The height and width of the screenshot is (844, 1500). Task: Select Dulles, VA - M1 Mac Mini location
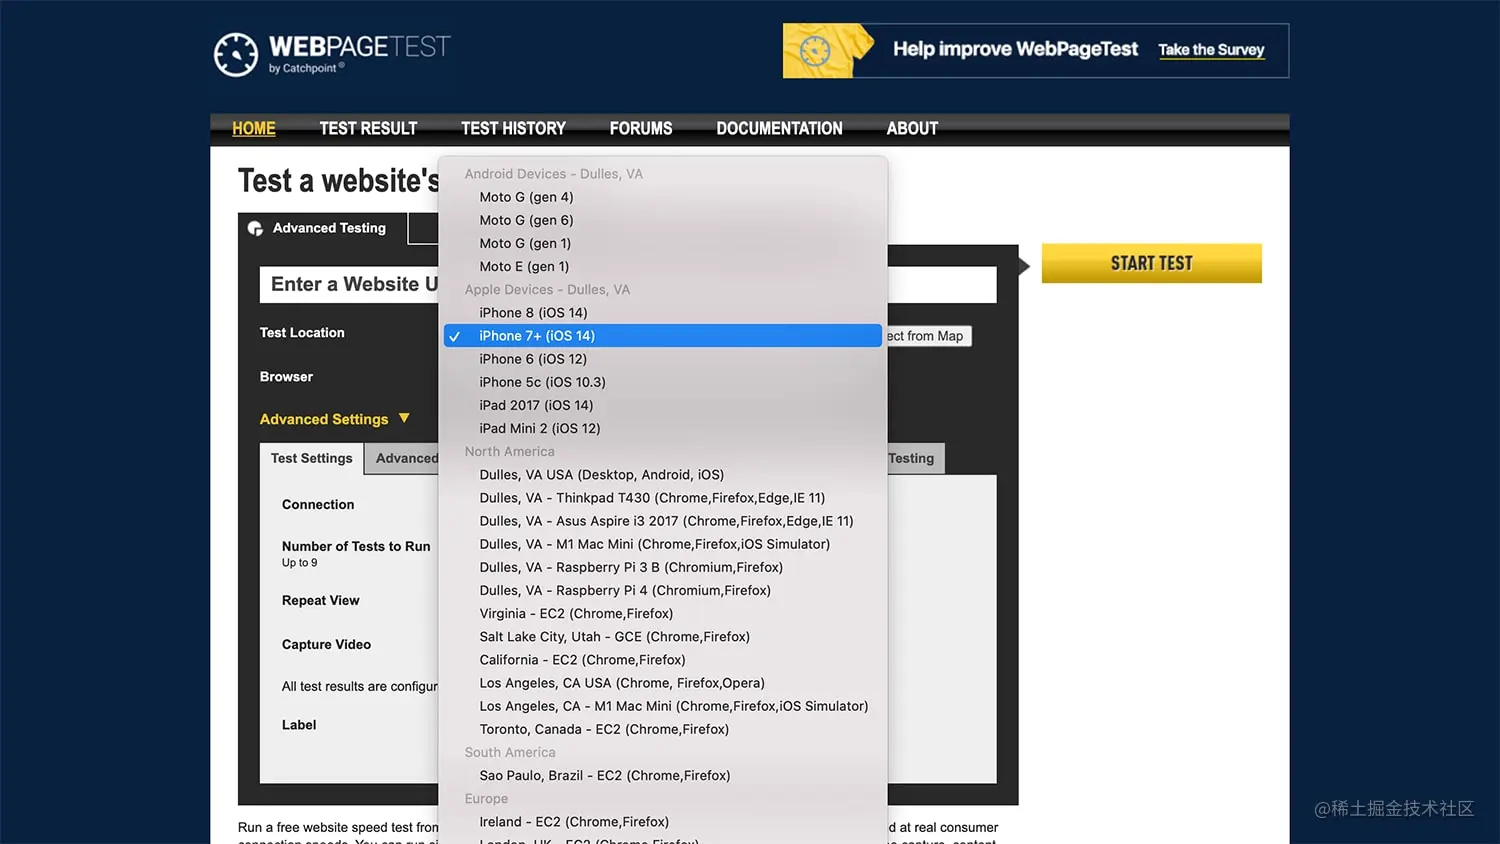pyautogui.click(x=662, y=544)
